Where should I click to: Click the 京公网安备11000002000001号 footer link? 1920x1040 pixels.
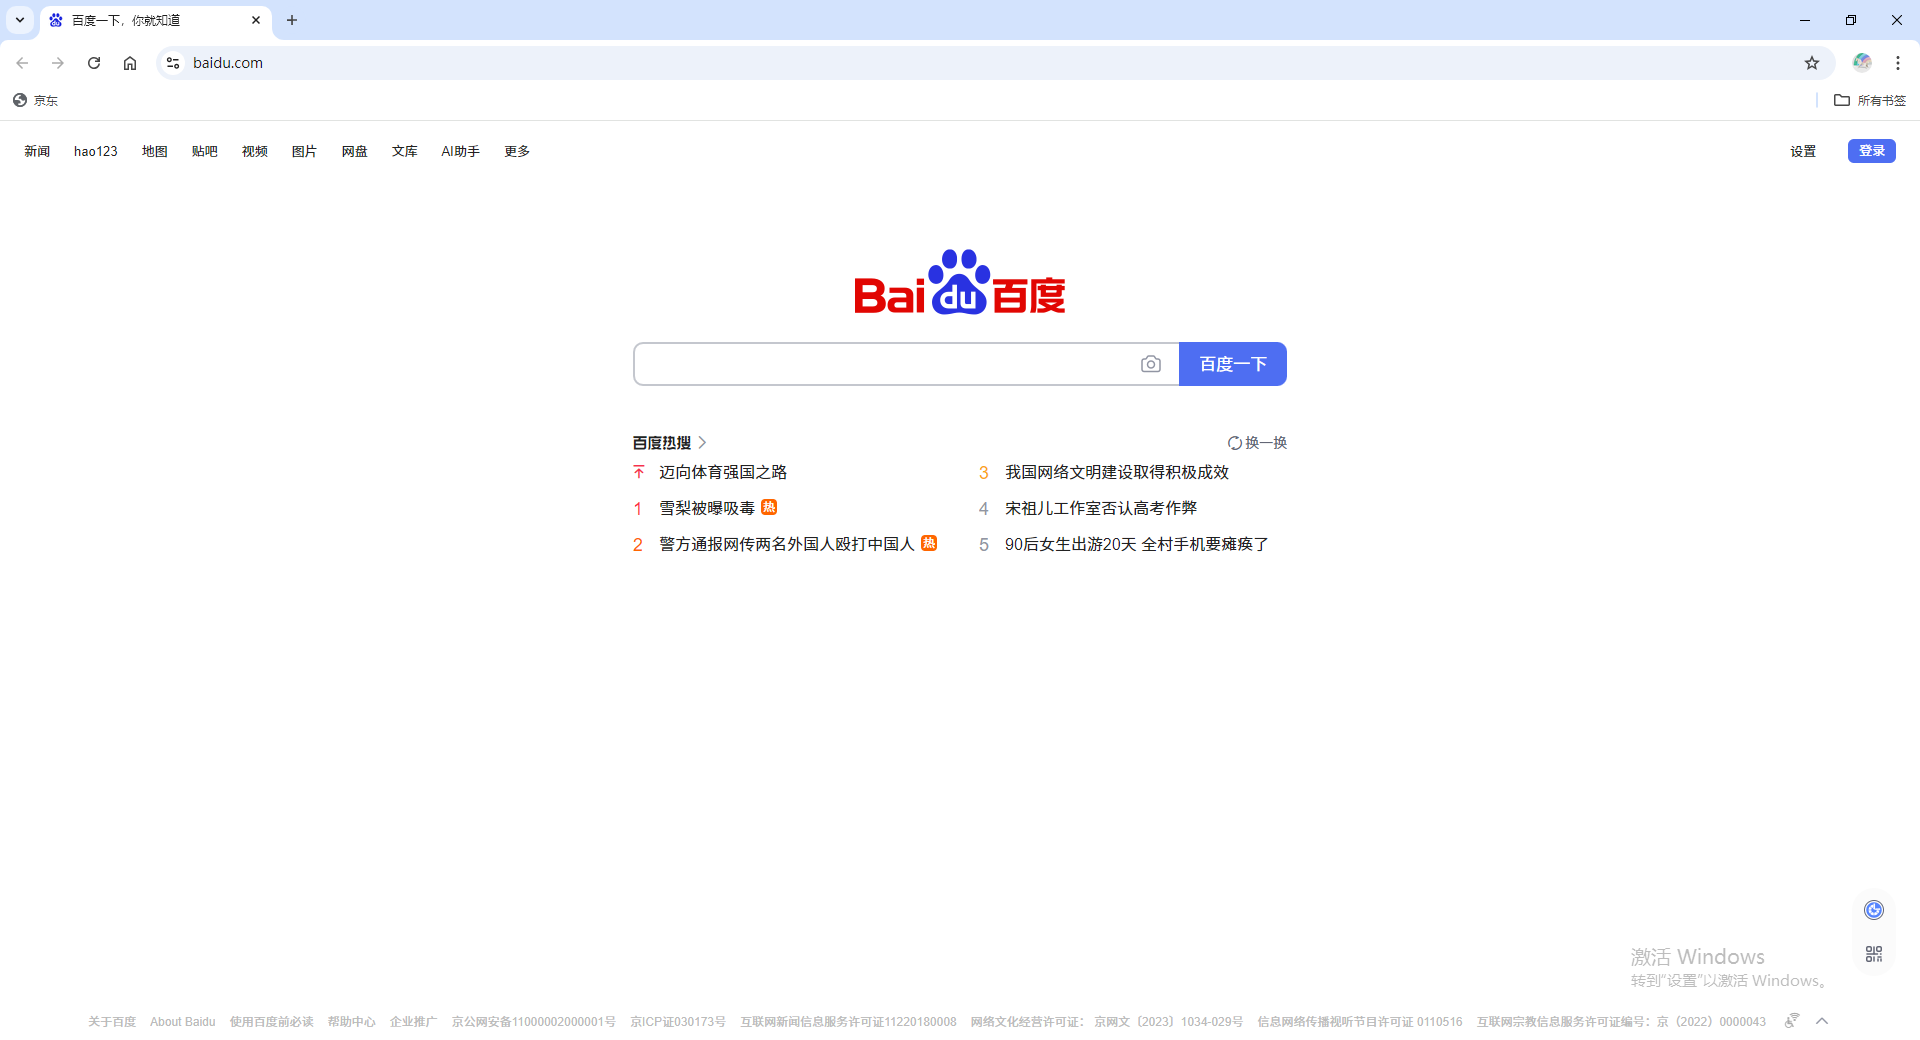[534, 1022]
